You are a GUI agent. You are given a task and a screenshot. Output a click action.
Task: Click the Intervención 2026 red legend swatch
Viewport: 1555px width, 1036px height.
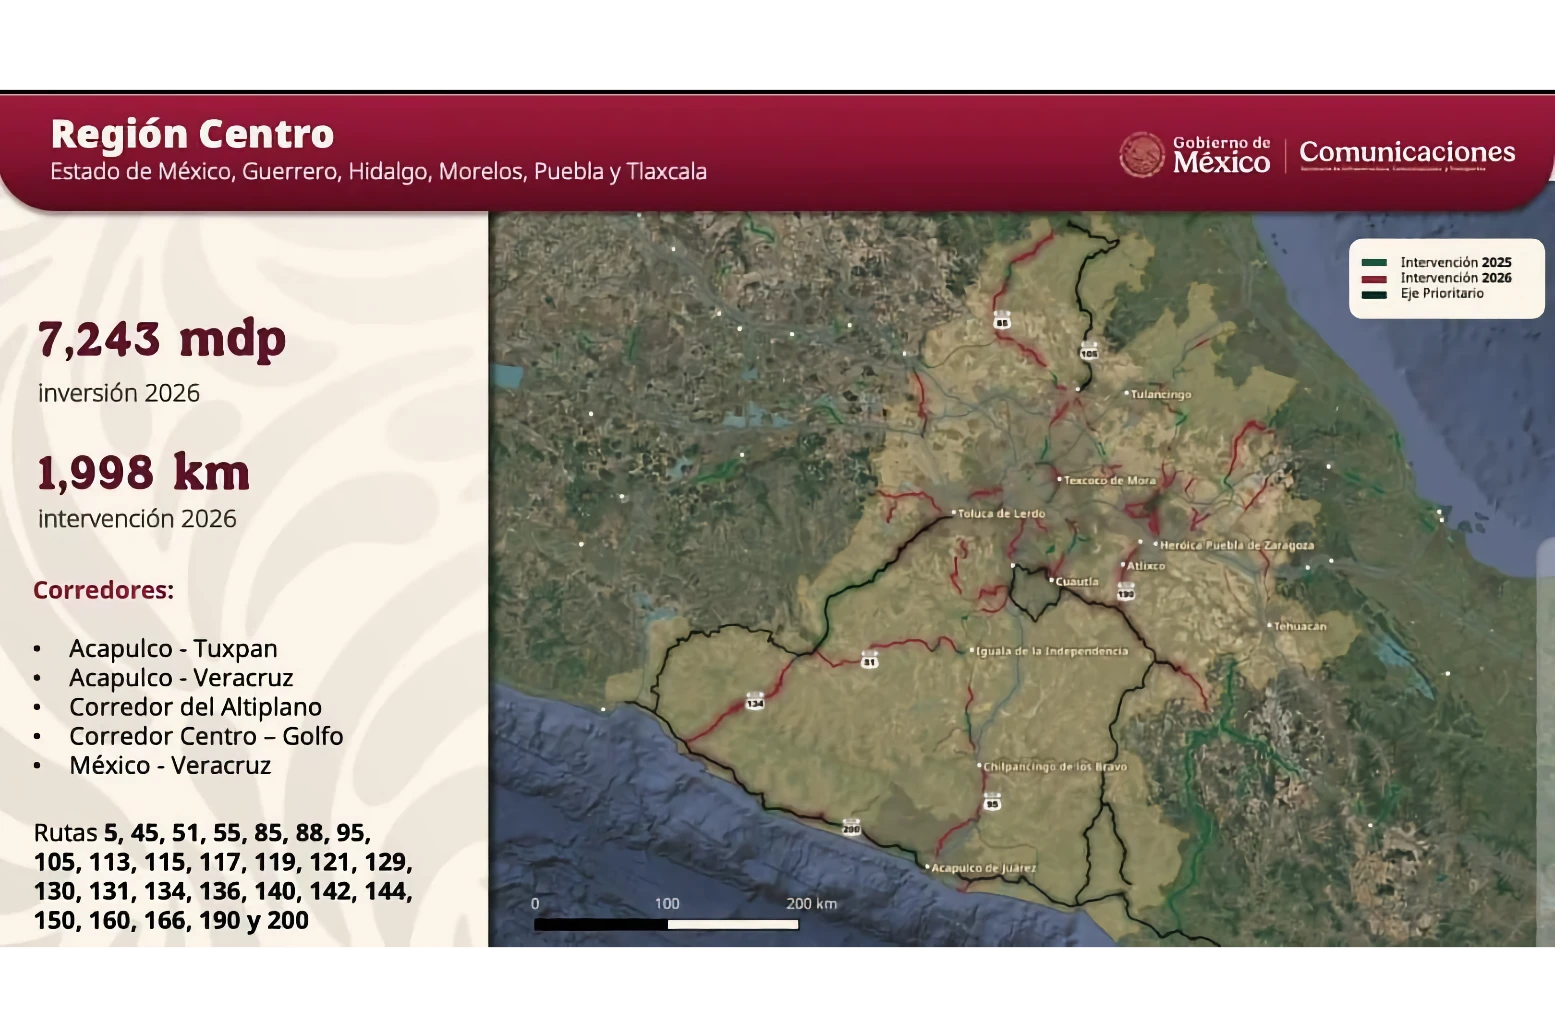click(1374, 279)
